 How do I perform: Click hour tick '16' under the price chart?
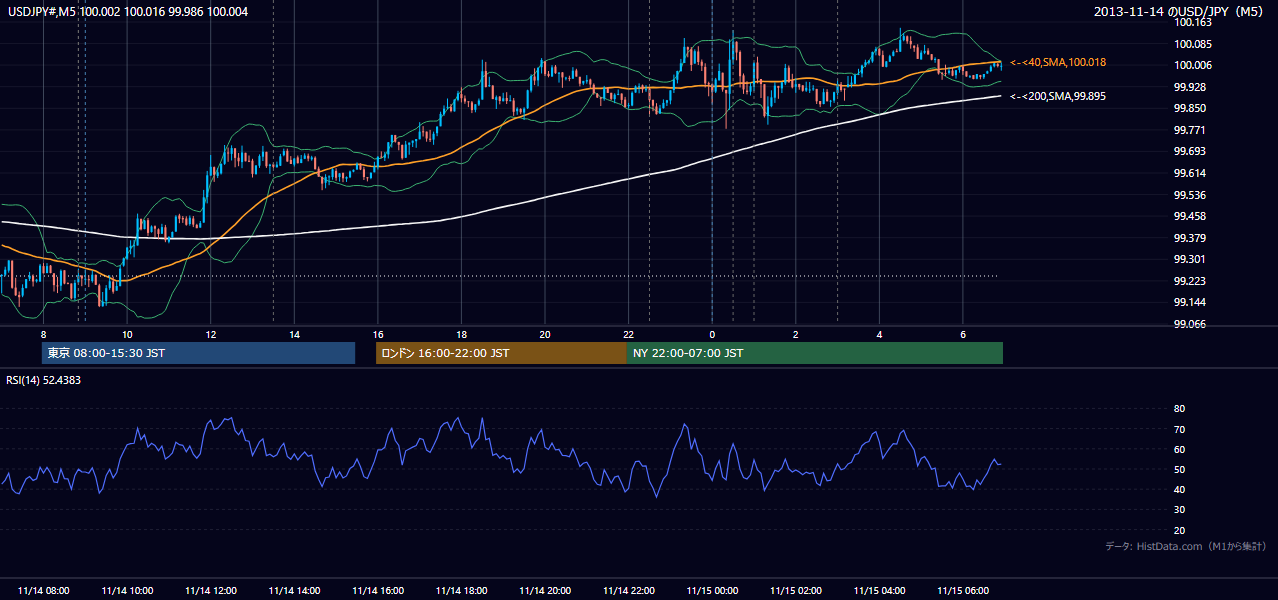point(378,334)
